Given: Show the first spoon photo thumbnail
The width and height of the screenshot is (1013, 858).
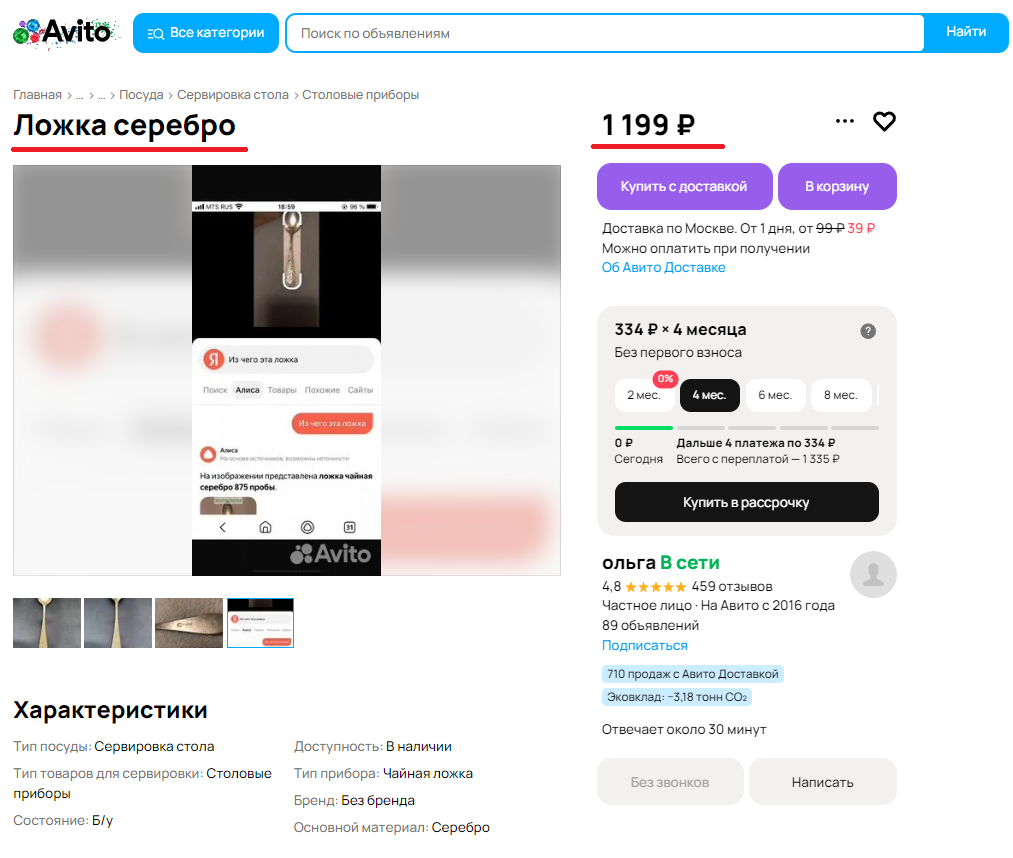Looking at the screenshot, I should coord(47,623).
